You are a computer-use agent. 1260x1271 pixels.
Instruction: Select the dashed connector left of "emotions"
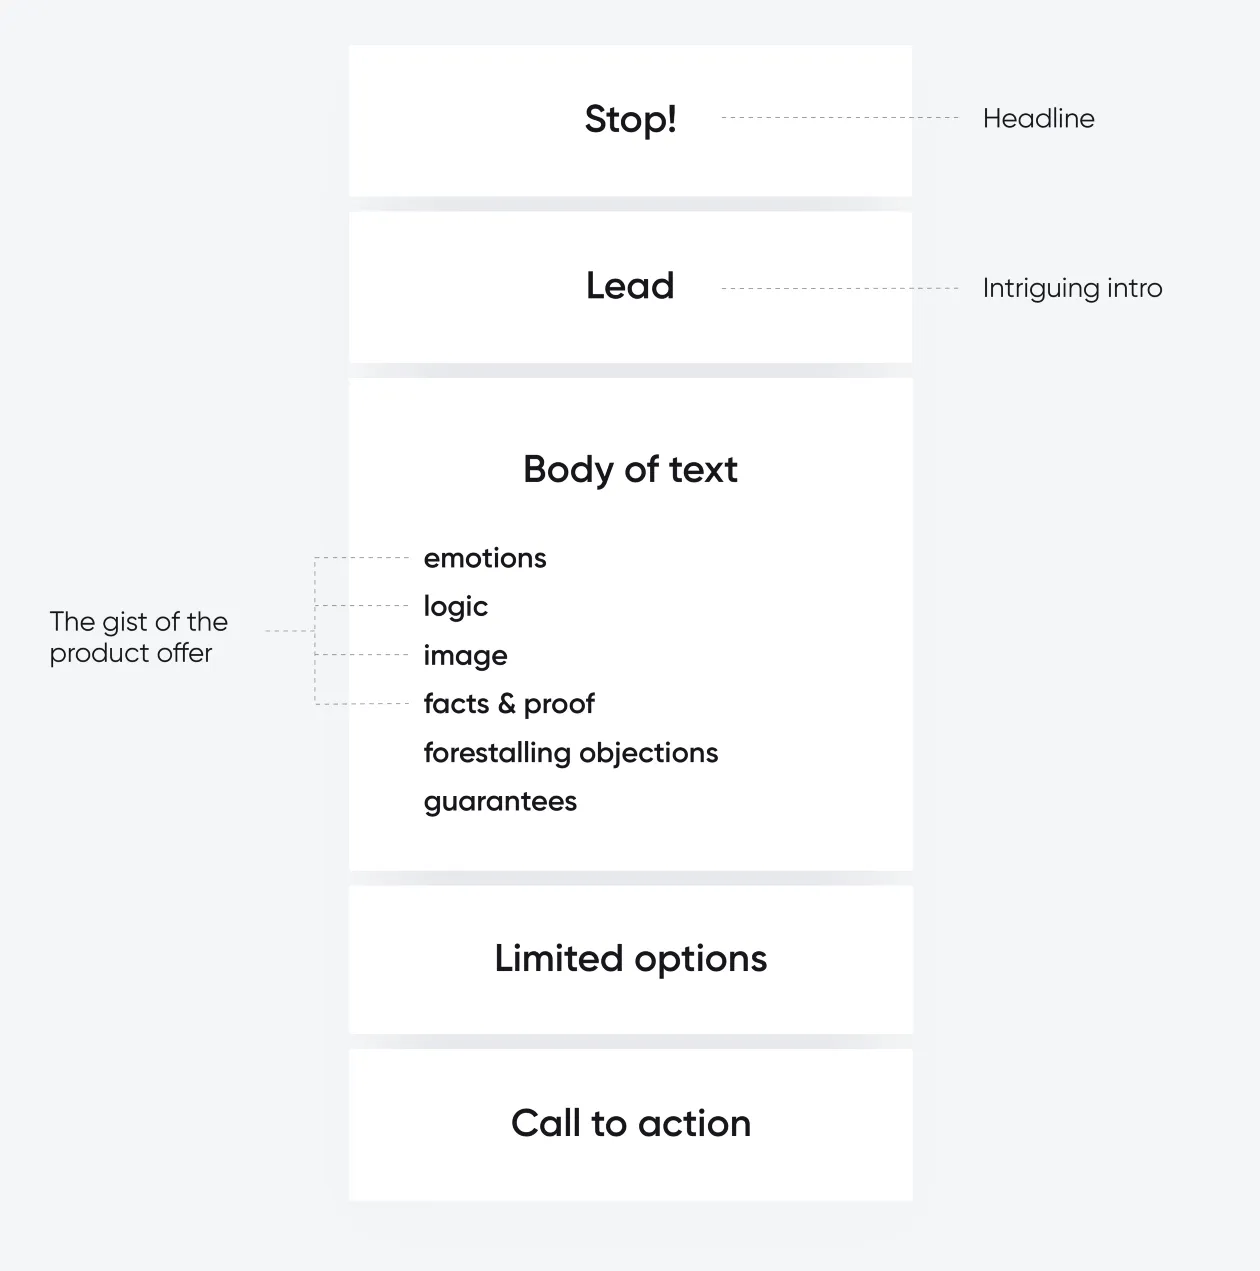click(x=362, y=557)
